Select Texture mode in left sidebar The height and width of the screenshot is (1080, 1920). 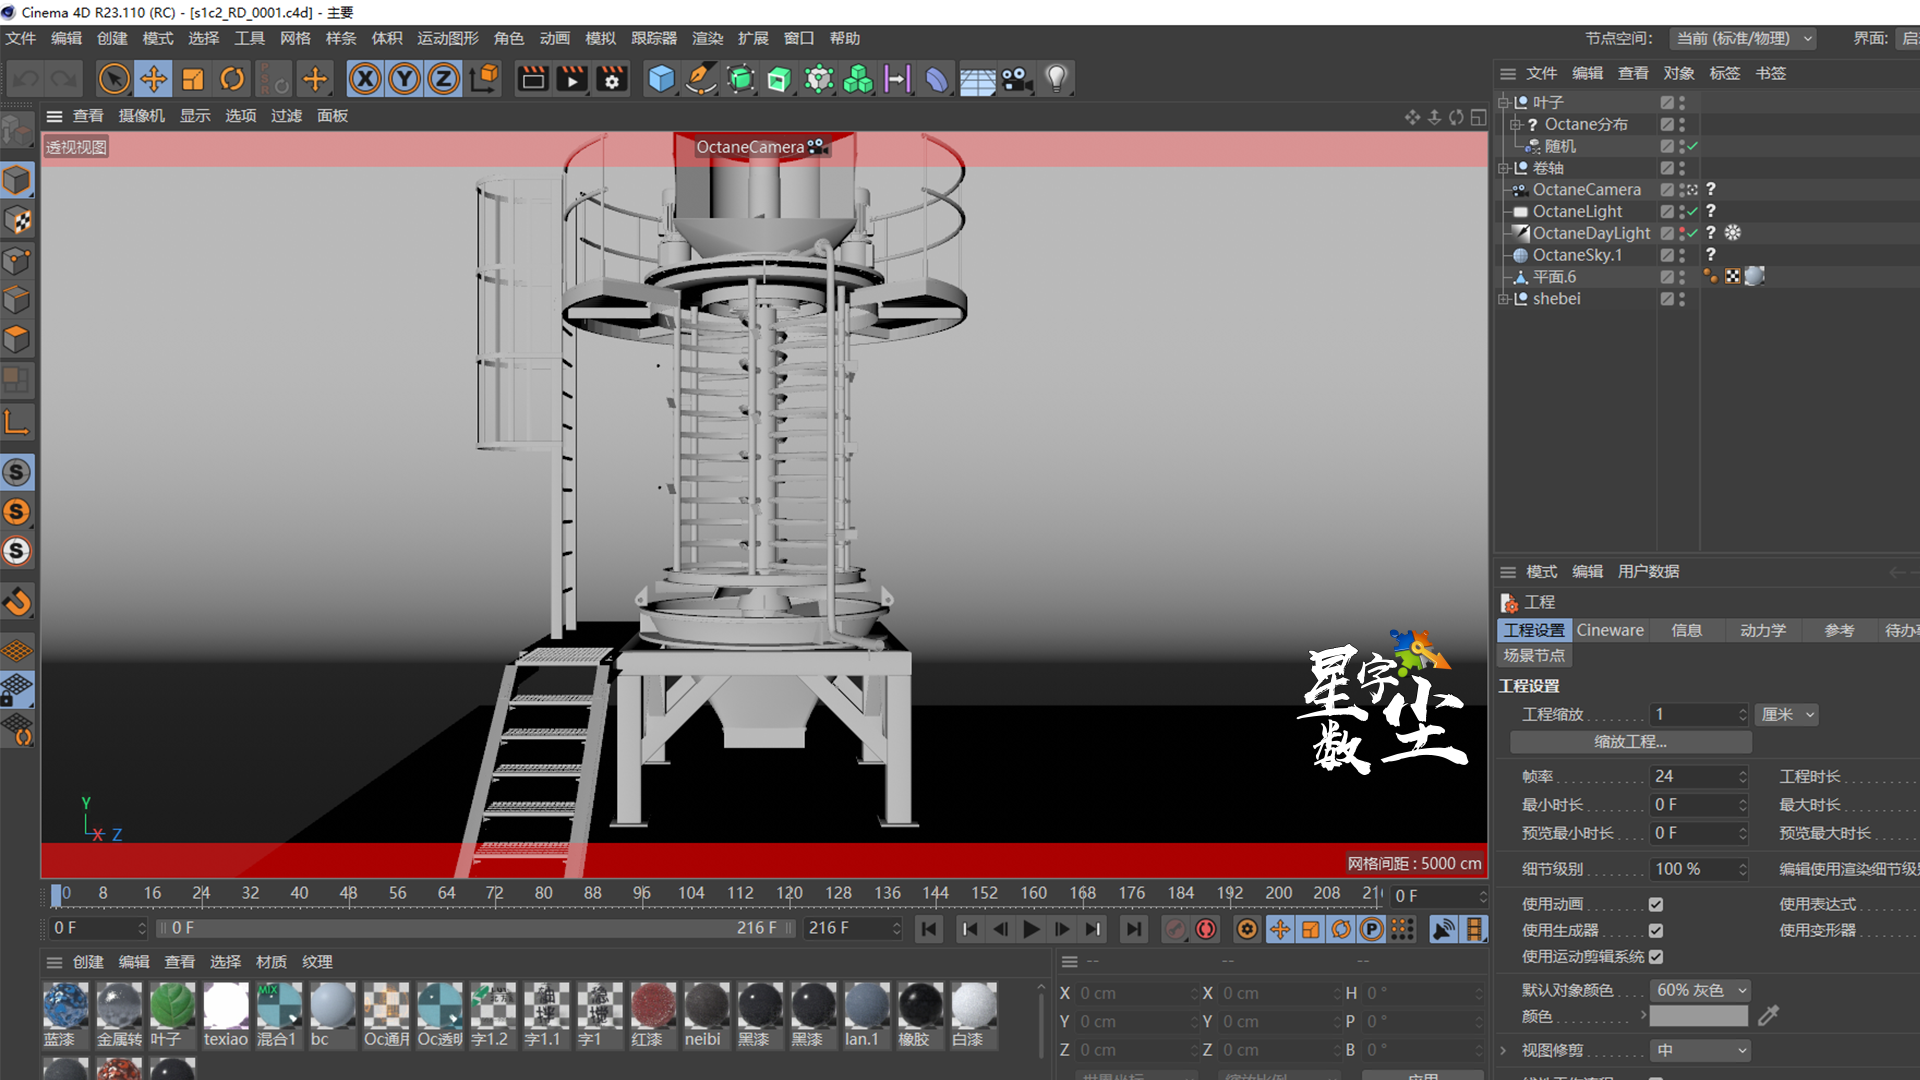17,220
